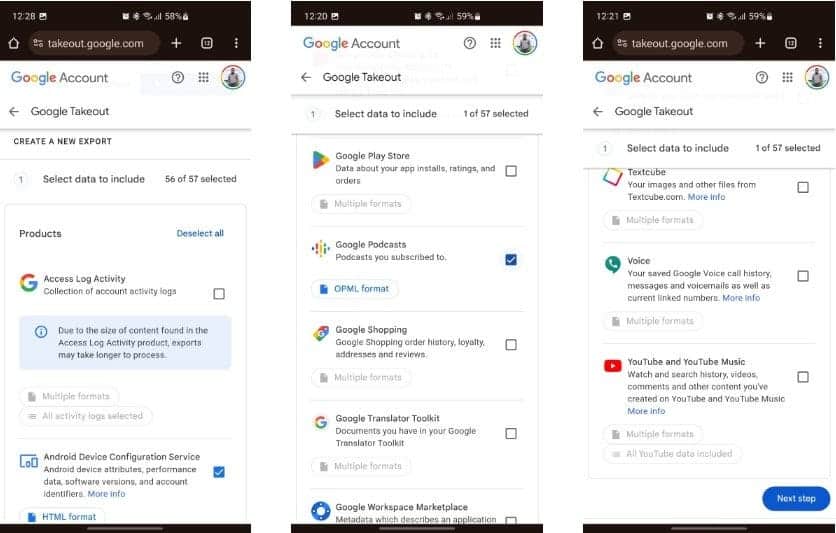
Task: Check the YouTube and YouTube Music checkbox
Action: 803,377
